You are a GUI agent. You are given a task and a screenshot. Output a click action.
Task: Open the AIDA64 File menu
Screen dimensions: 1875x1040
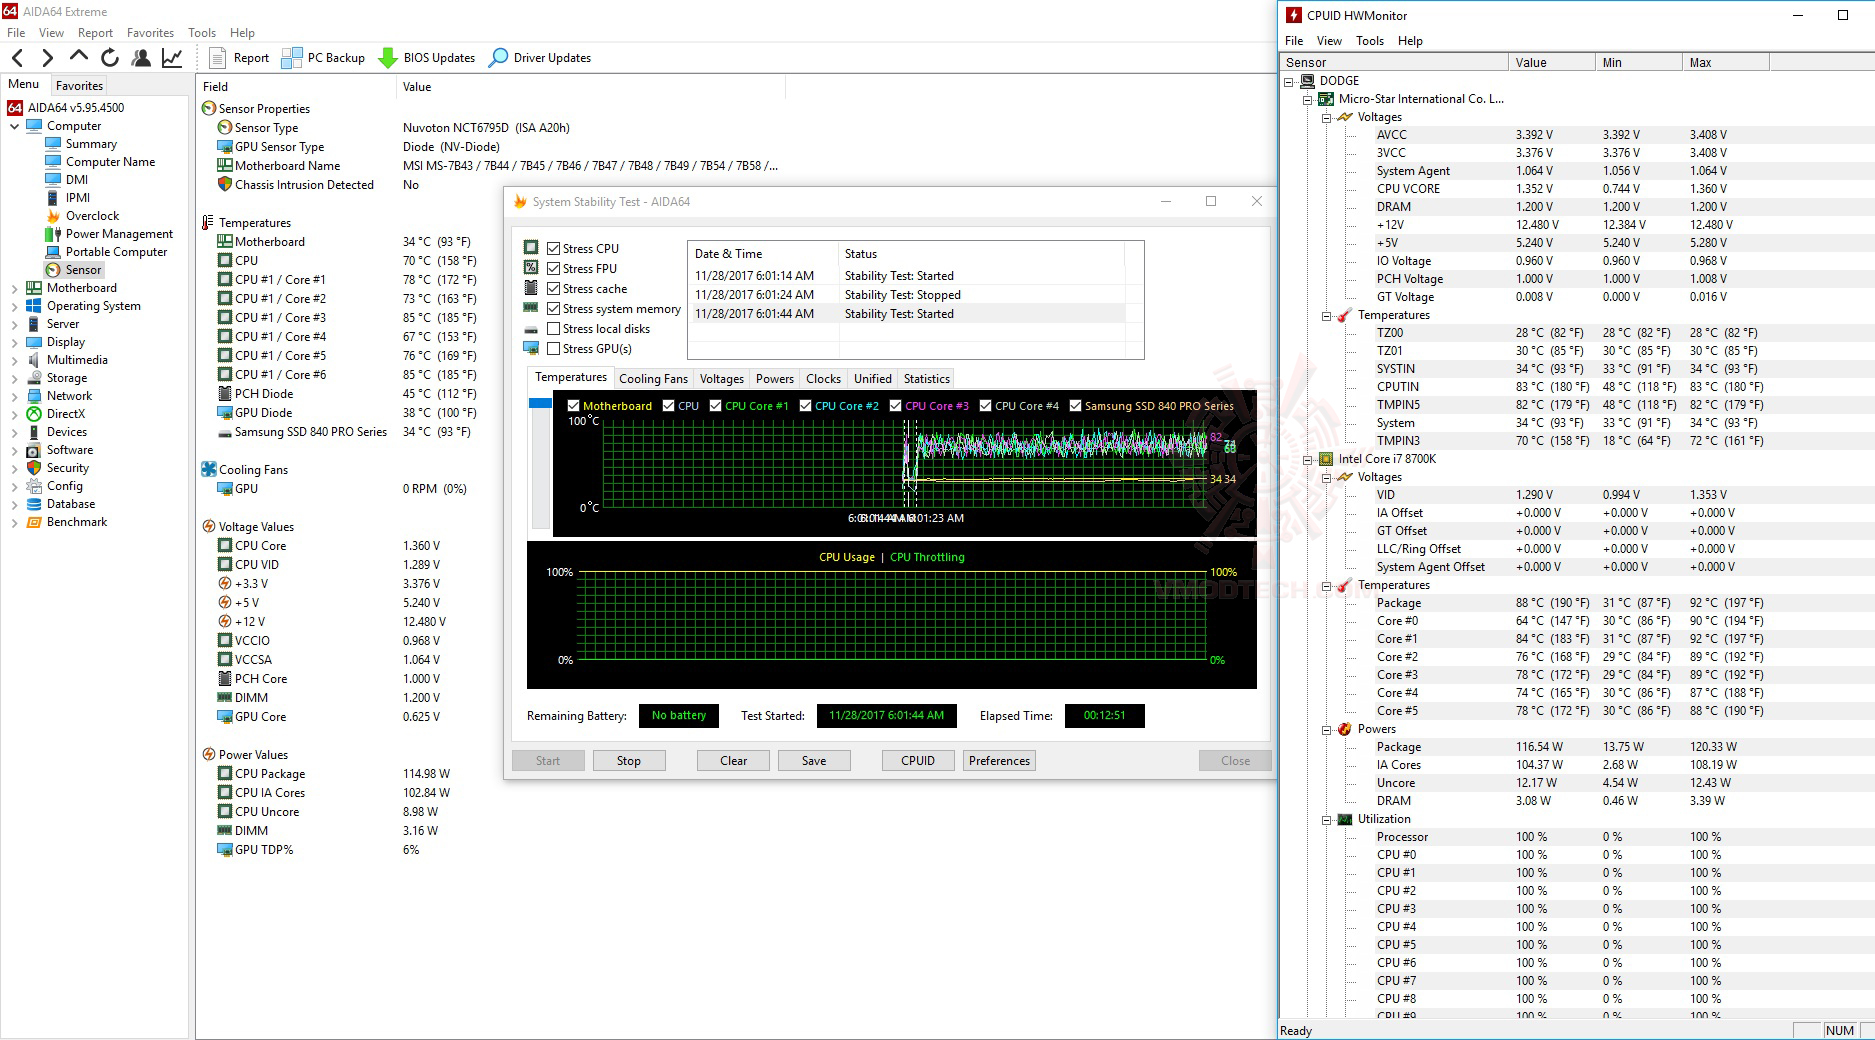pyautogui.click(x=16, y=33)
